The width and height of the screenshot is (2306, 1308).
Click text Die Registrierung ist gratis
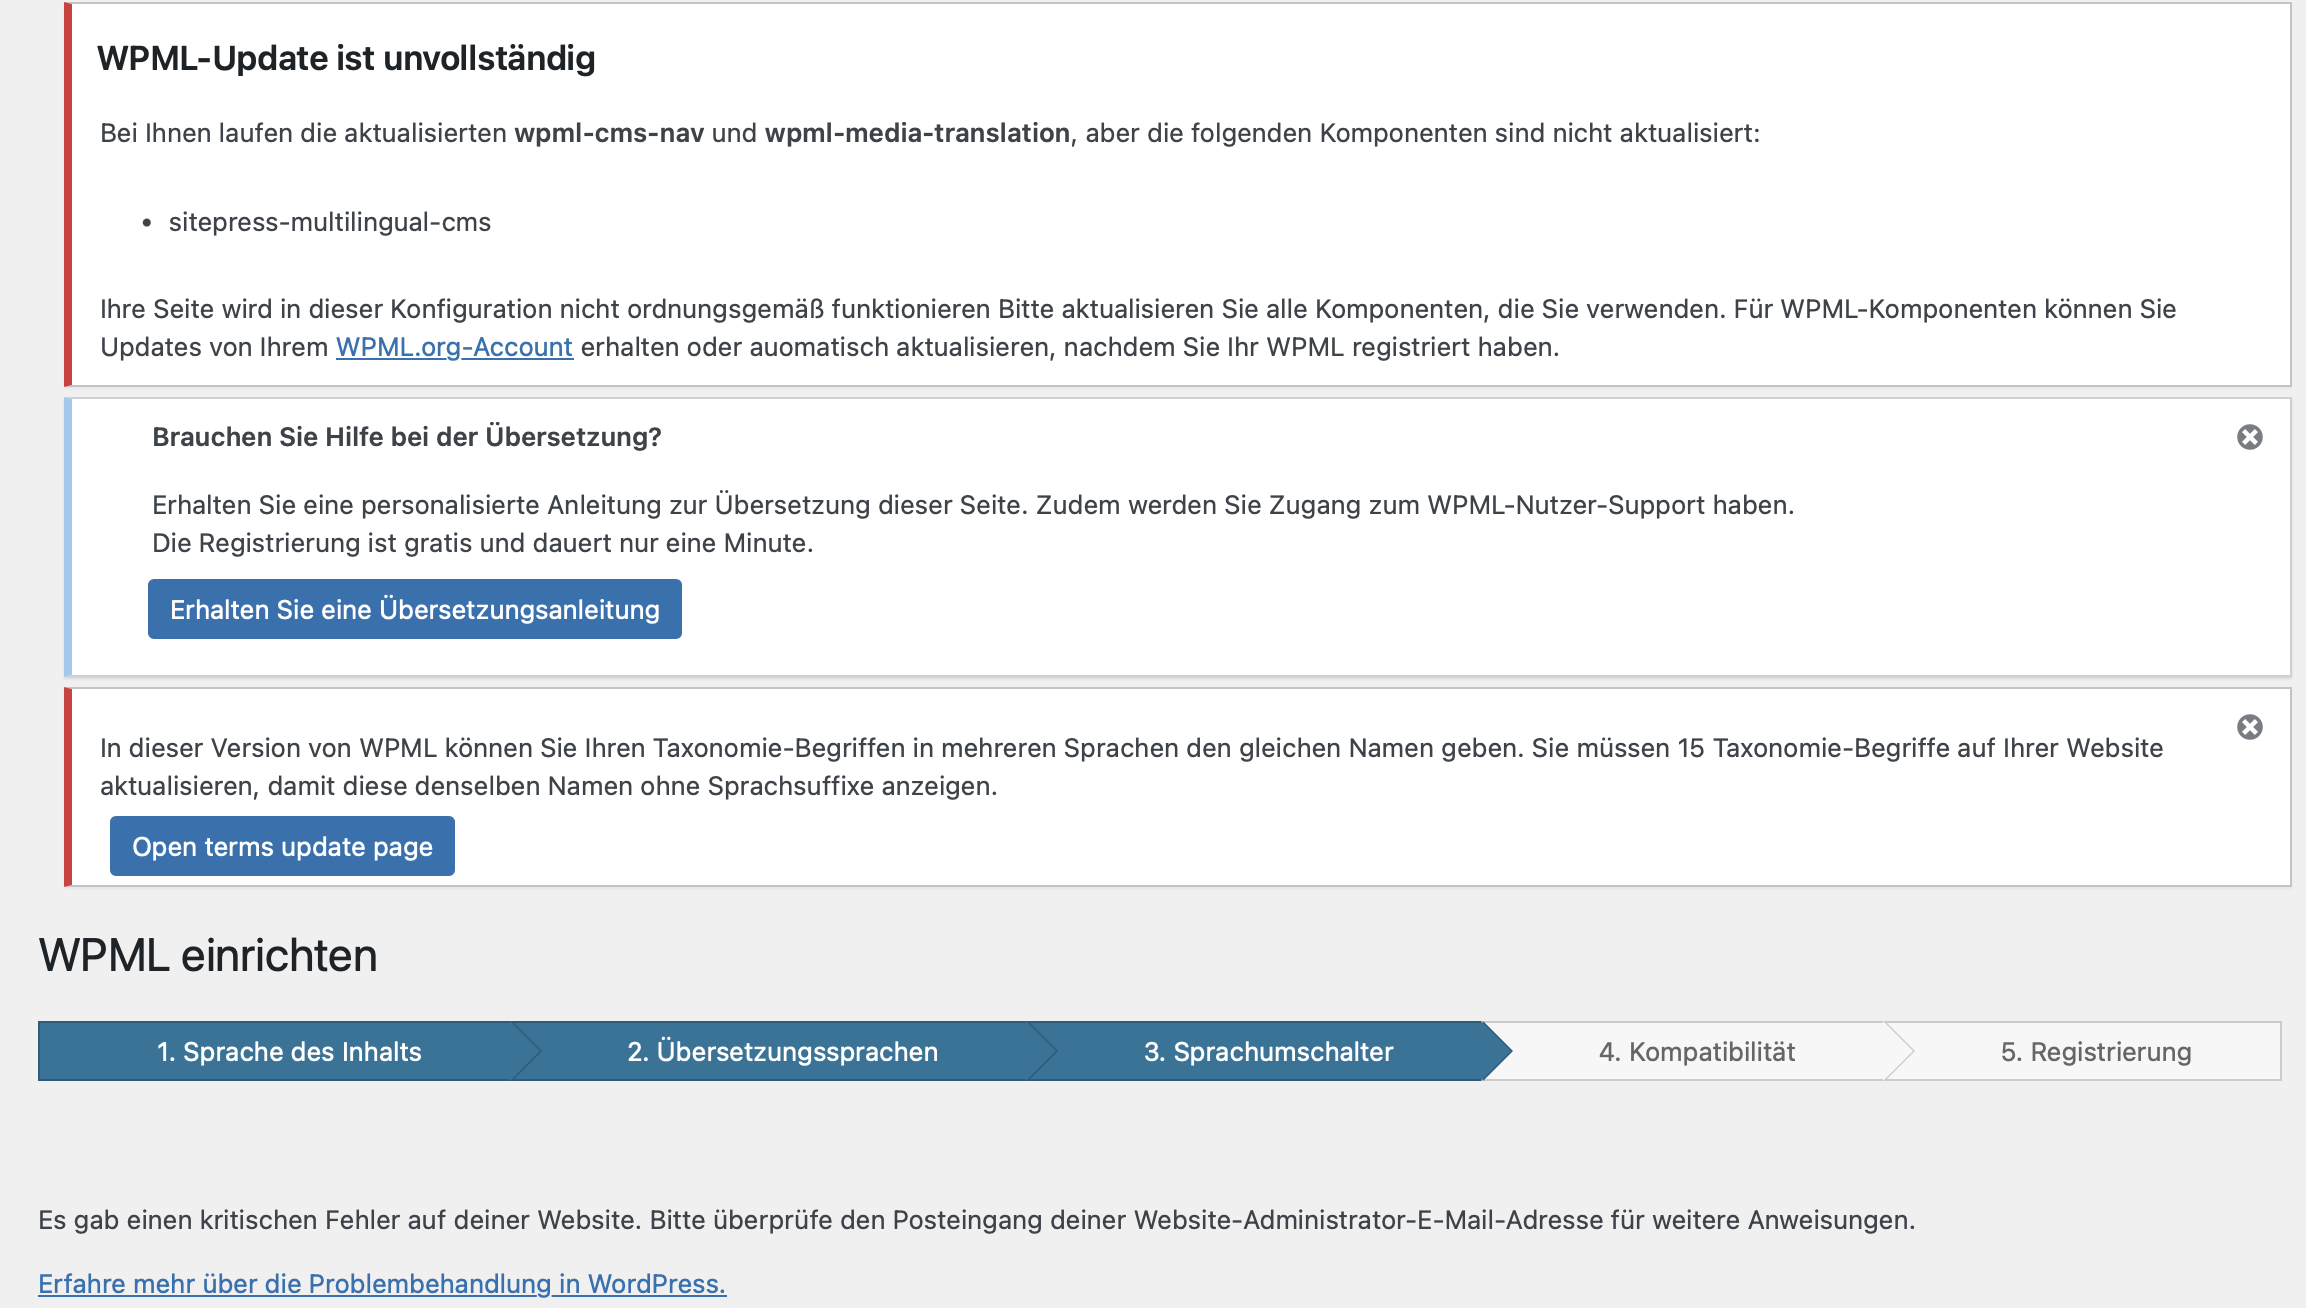483,543
